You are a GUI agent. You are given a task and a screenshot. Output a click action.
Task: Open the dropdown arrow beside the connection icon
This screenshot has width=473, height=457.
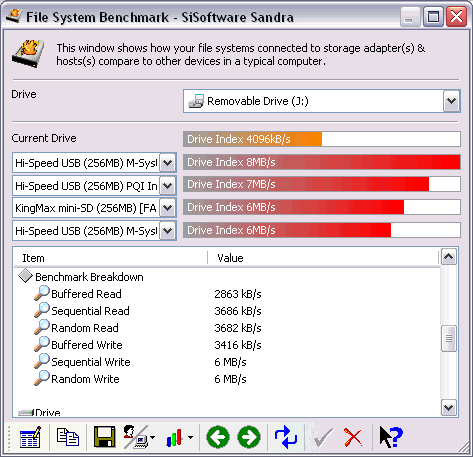click(153, 437)
